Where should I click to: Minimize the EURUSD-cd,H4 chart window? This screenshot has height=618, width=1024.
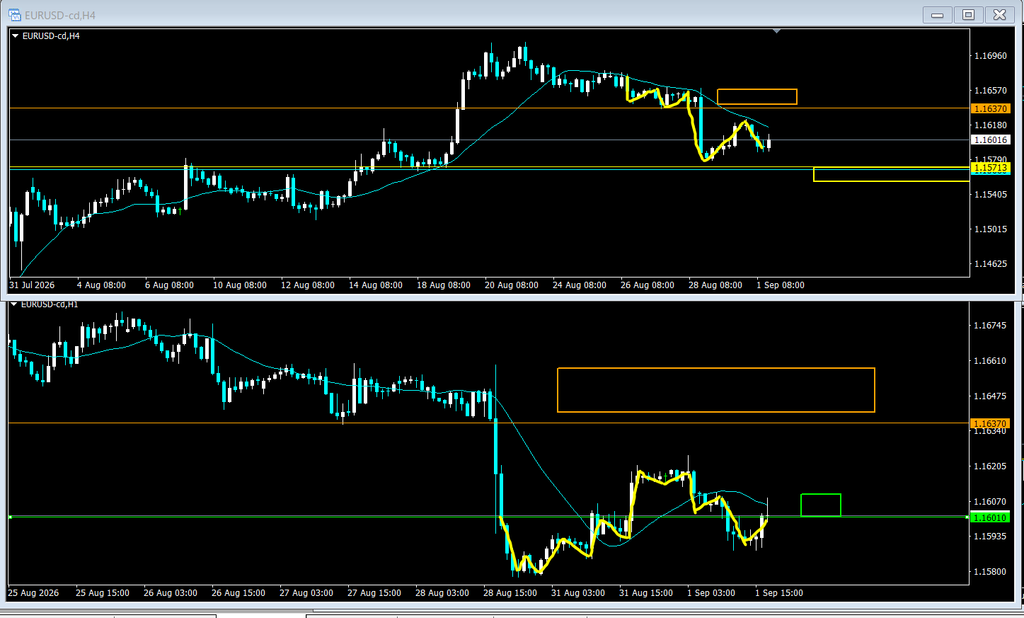pos(938,14)
